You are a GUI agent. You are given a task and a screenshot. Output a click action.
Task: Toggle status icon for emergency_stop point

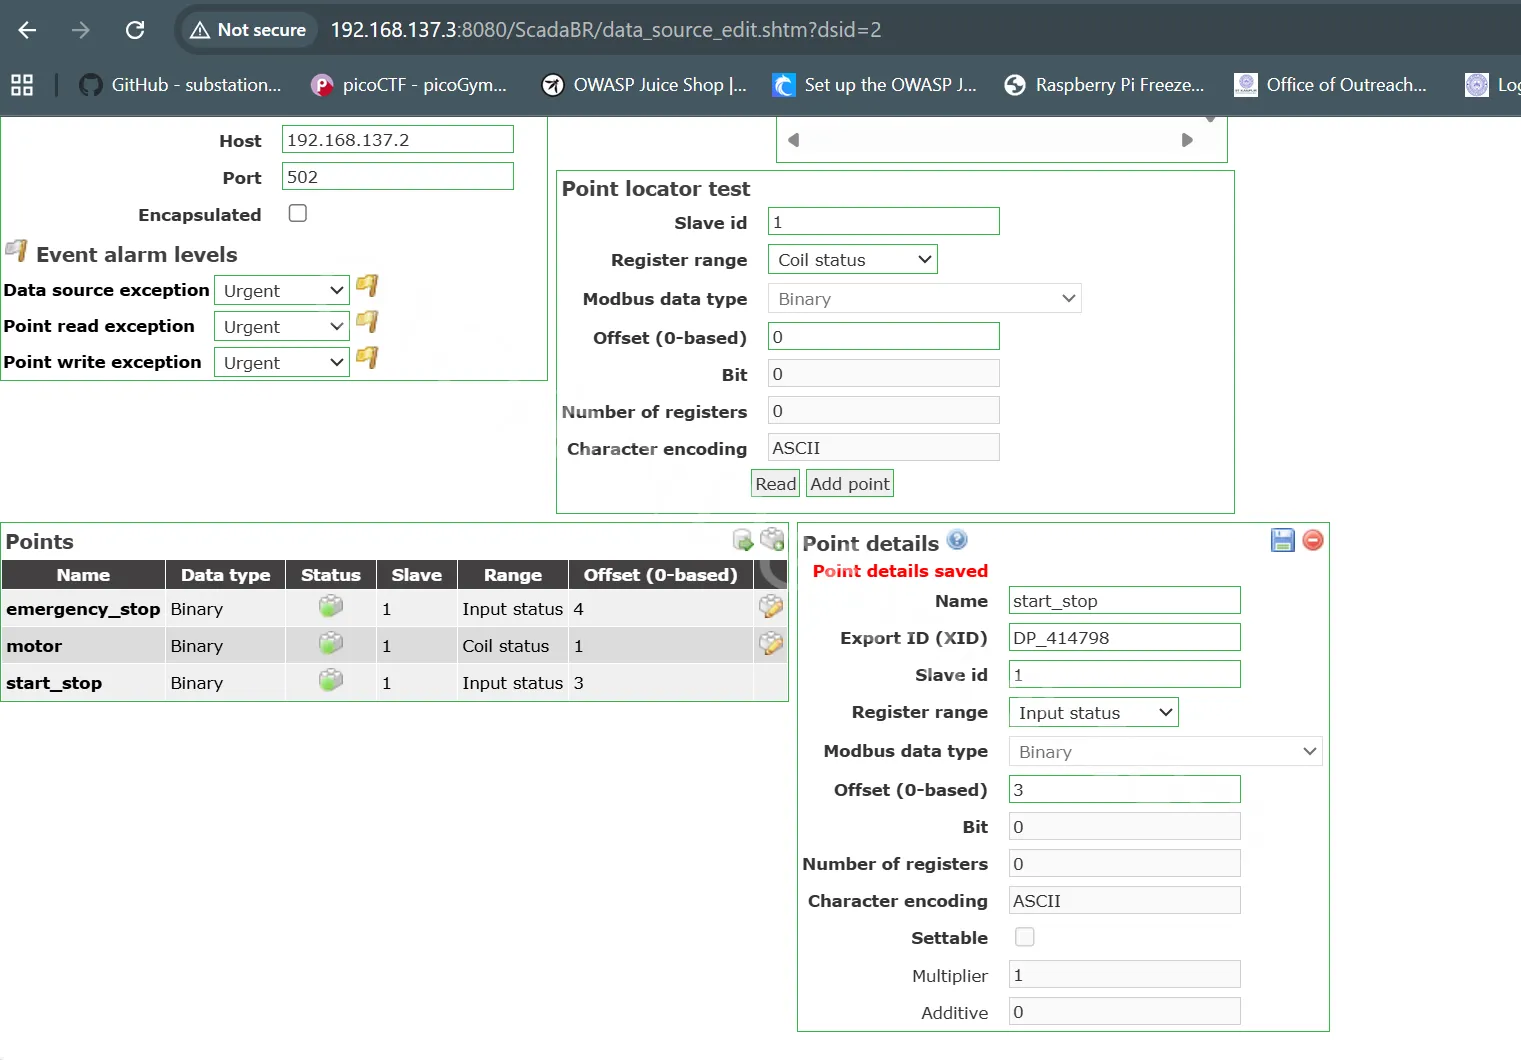331,606
